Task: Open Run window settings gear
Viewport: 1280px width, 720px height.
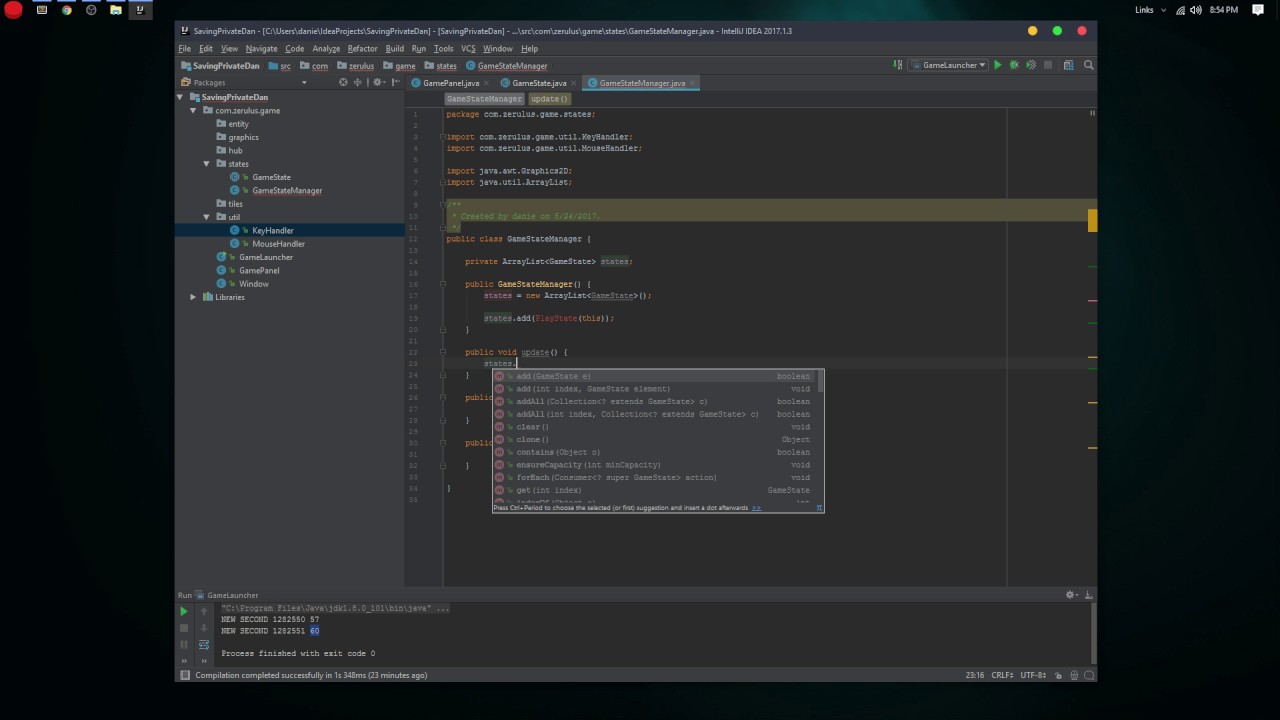Action: pos(1071,595)
